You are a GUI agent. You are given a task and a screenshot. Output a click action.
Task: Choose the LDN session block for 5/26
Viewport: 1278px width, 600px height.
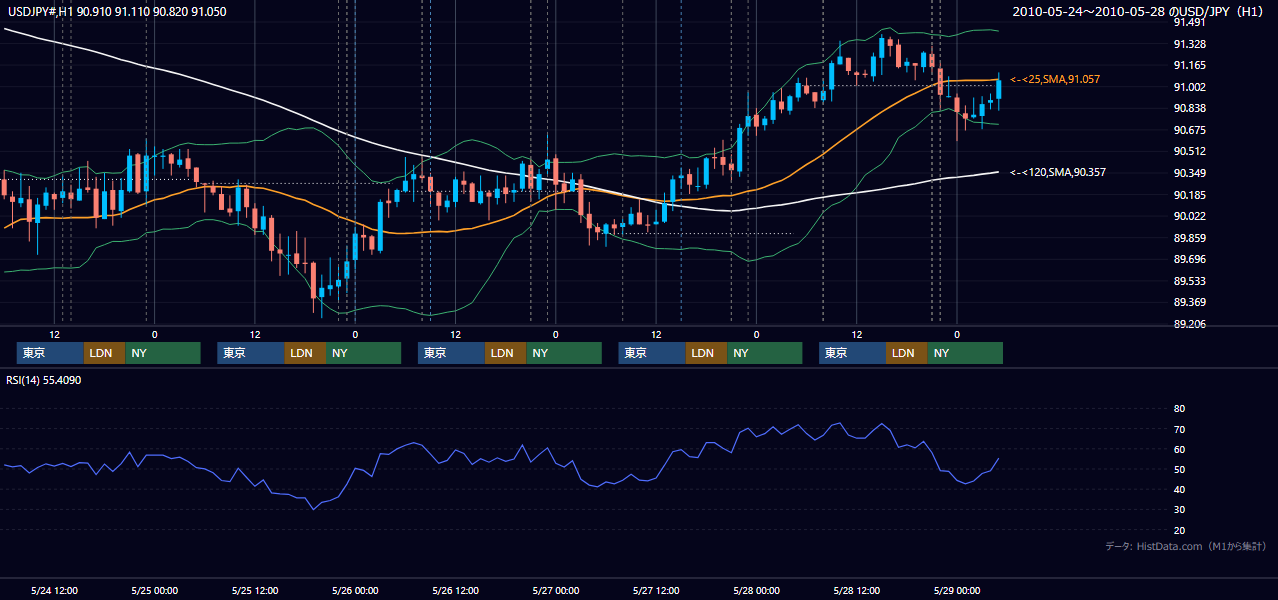pyautogui.click(x=506, y=353)
